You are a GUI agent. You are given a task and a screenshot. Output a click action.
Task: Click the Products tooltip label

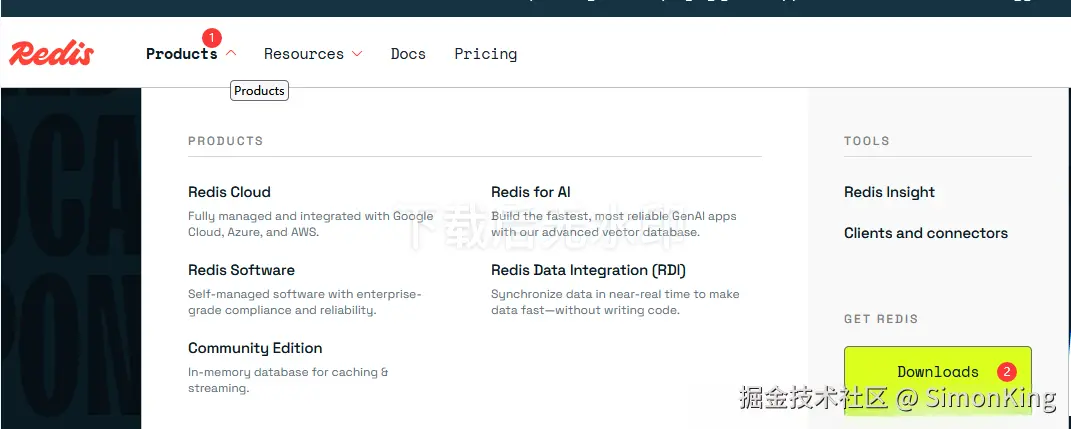pyautogui.click(x=259, y=91)
